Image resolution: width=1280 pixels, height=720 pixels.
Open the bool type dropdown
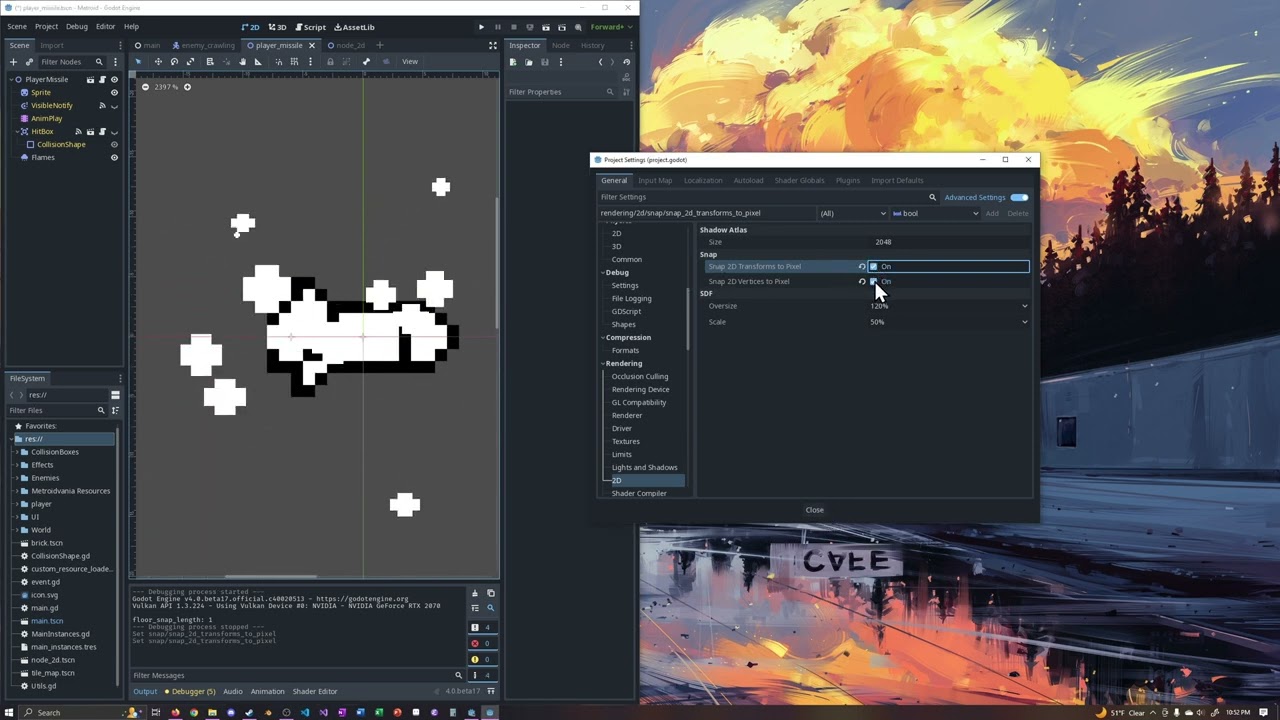point(935,213)
